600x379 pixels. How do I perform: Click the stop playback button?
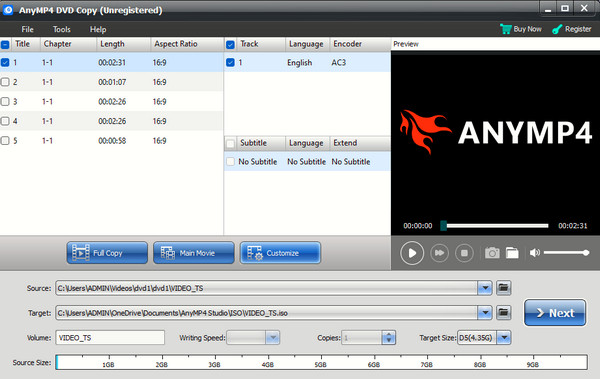464,253
